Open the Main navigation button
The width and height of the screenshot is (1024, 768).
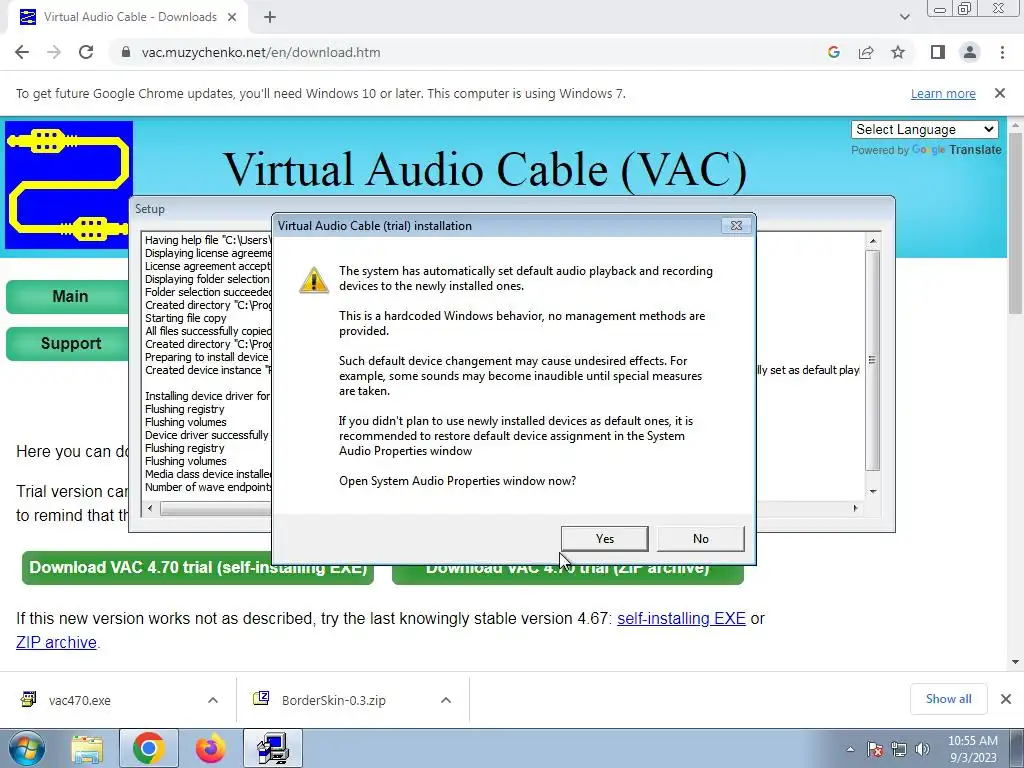[69, 296]
